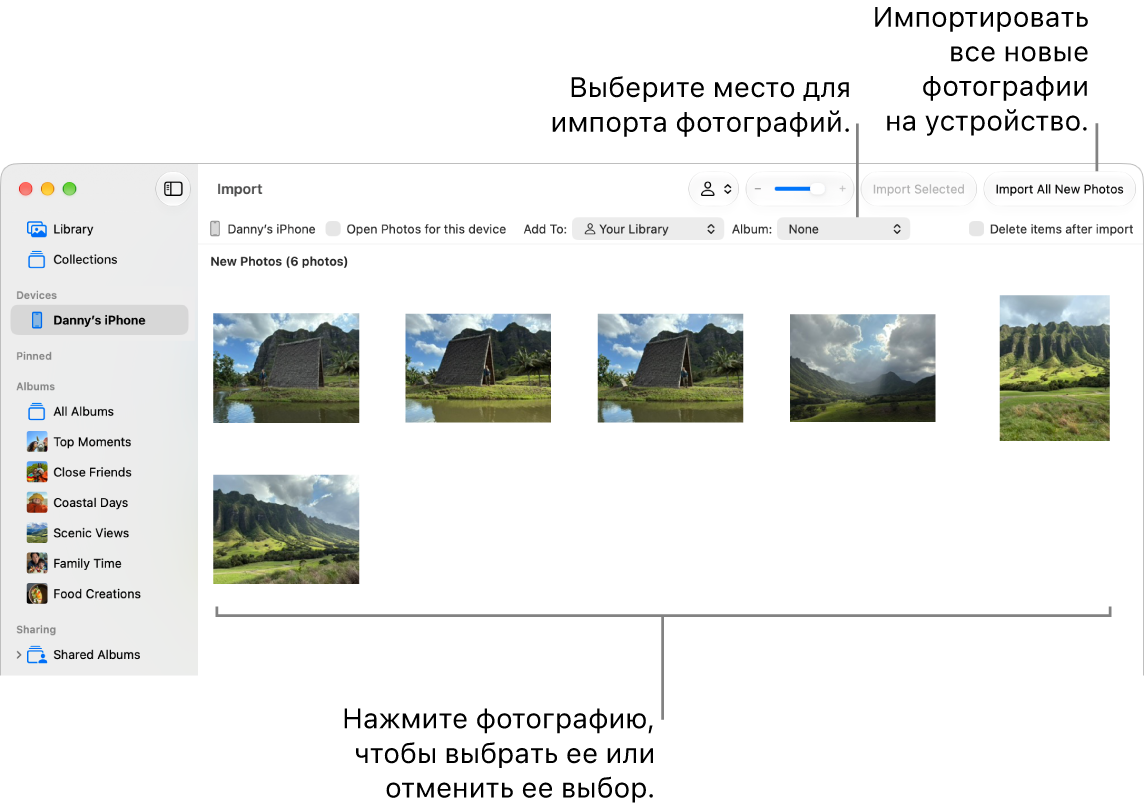
Task: Click the Sharing section header
Action: click(x=36, y=629)
